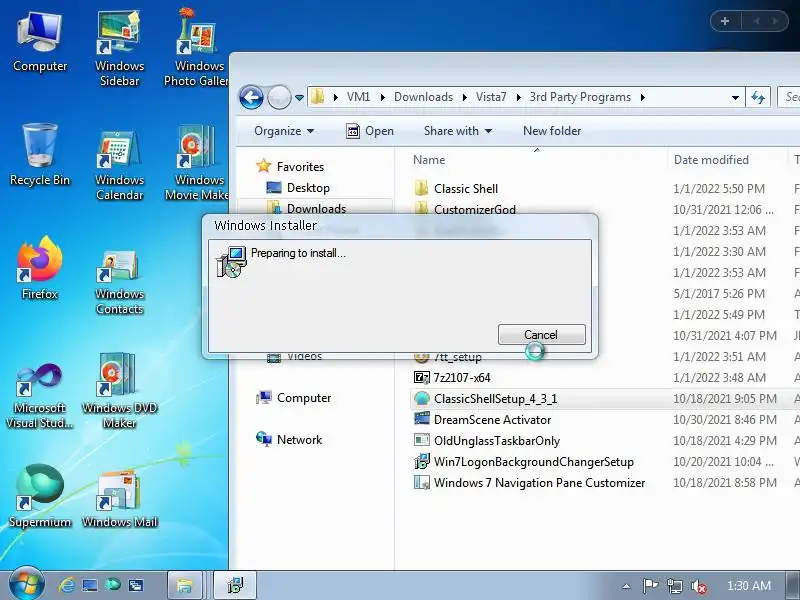
Task: Click the muted volume tray icon
Action: point(698,586)
